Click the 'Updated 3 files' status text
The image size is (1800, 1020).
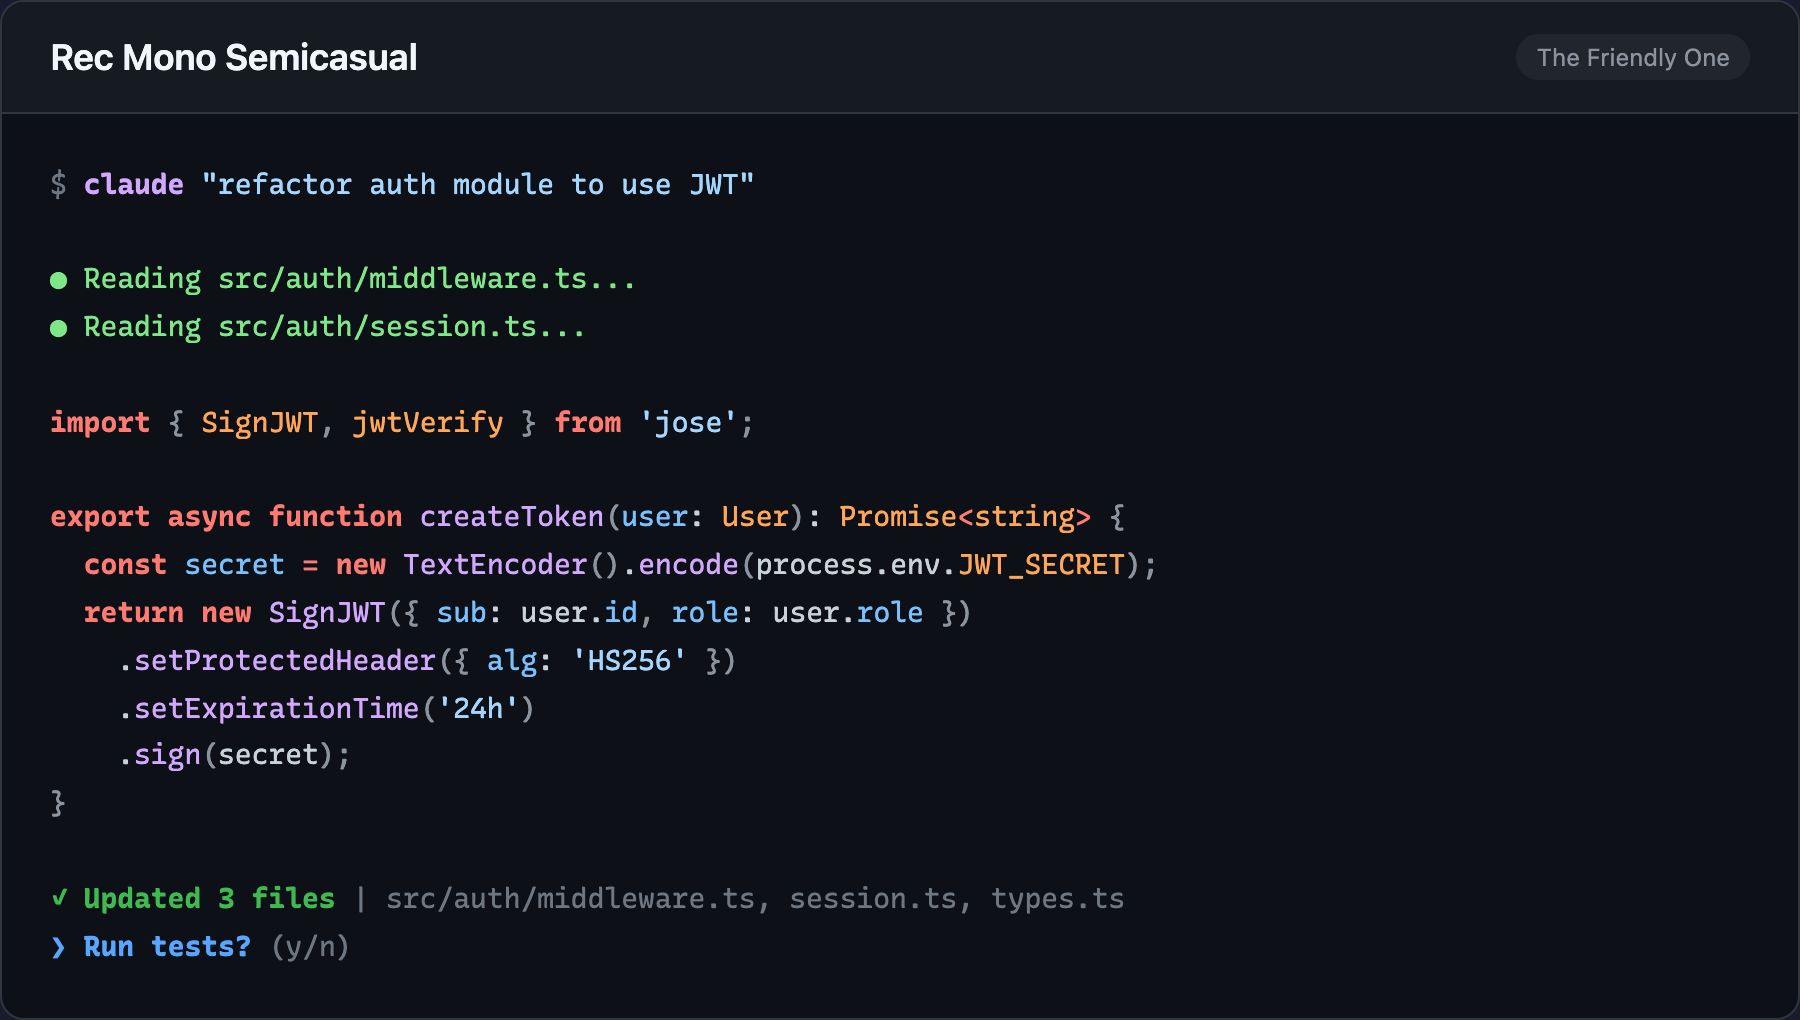[209, 898]
